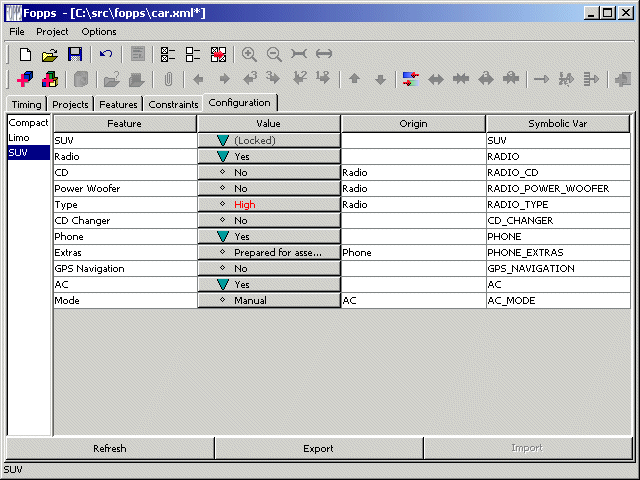Click the Symbolic Var column header
Viewport: 640px width, 480px height.
(558, 124)
